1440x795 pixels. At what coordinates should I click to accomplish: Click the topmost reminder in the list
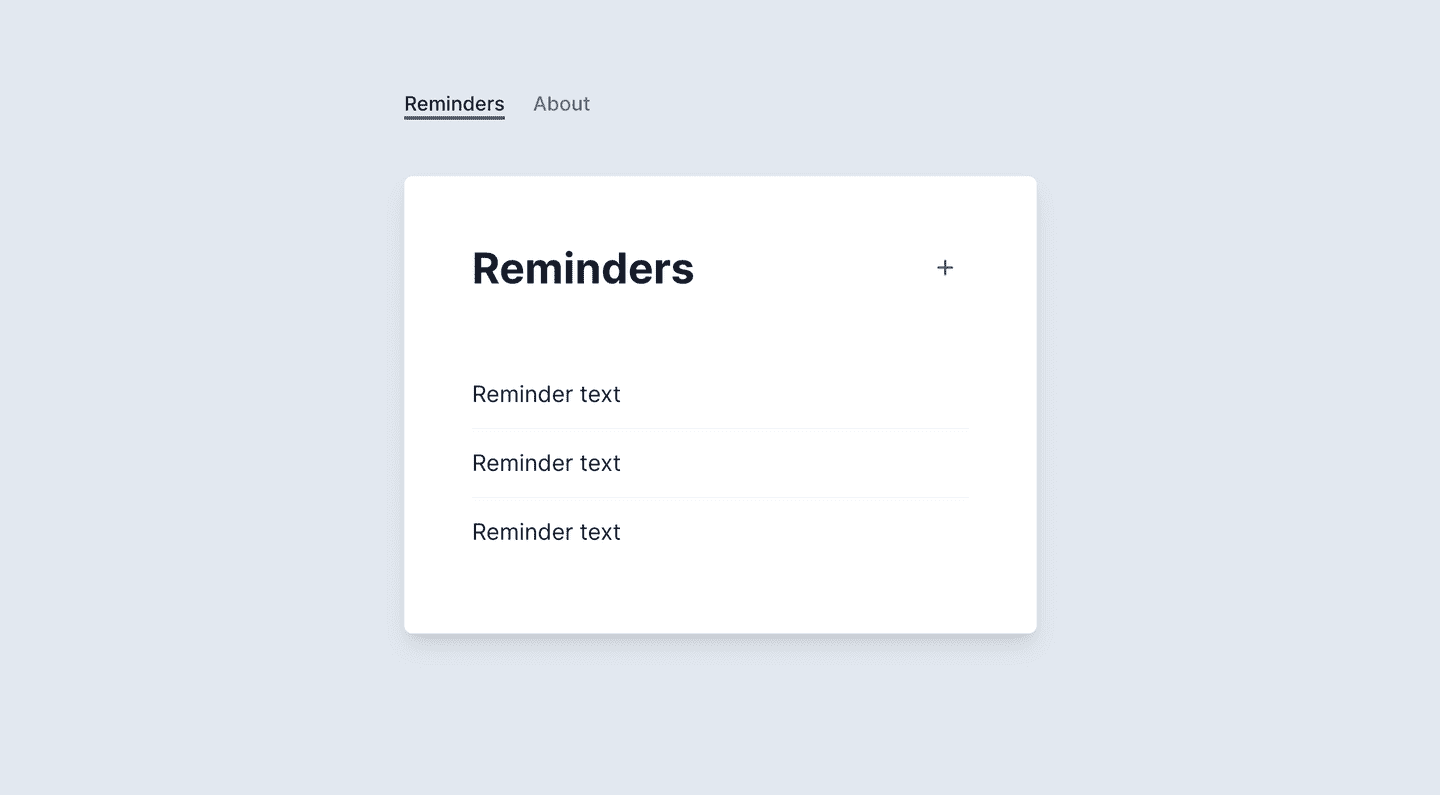(546, 394)
